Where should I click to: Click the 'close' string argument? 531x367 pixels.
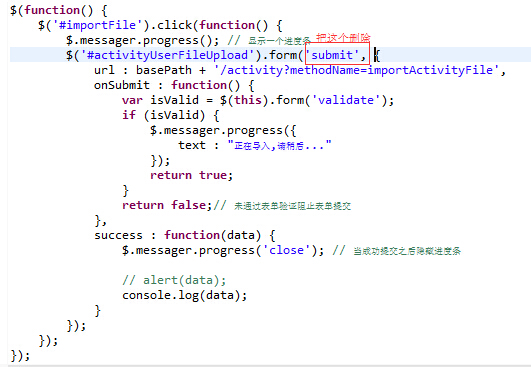286,250
